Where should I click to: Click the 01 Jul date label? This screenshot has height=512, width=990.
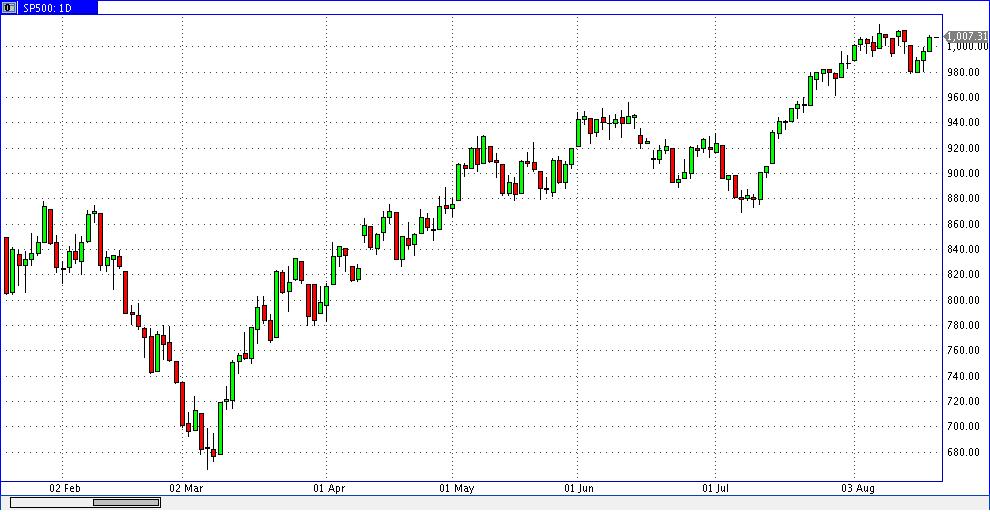pos(717,489)
